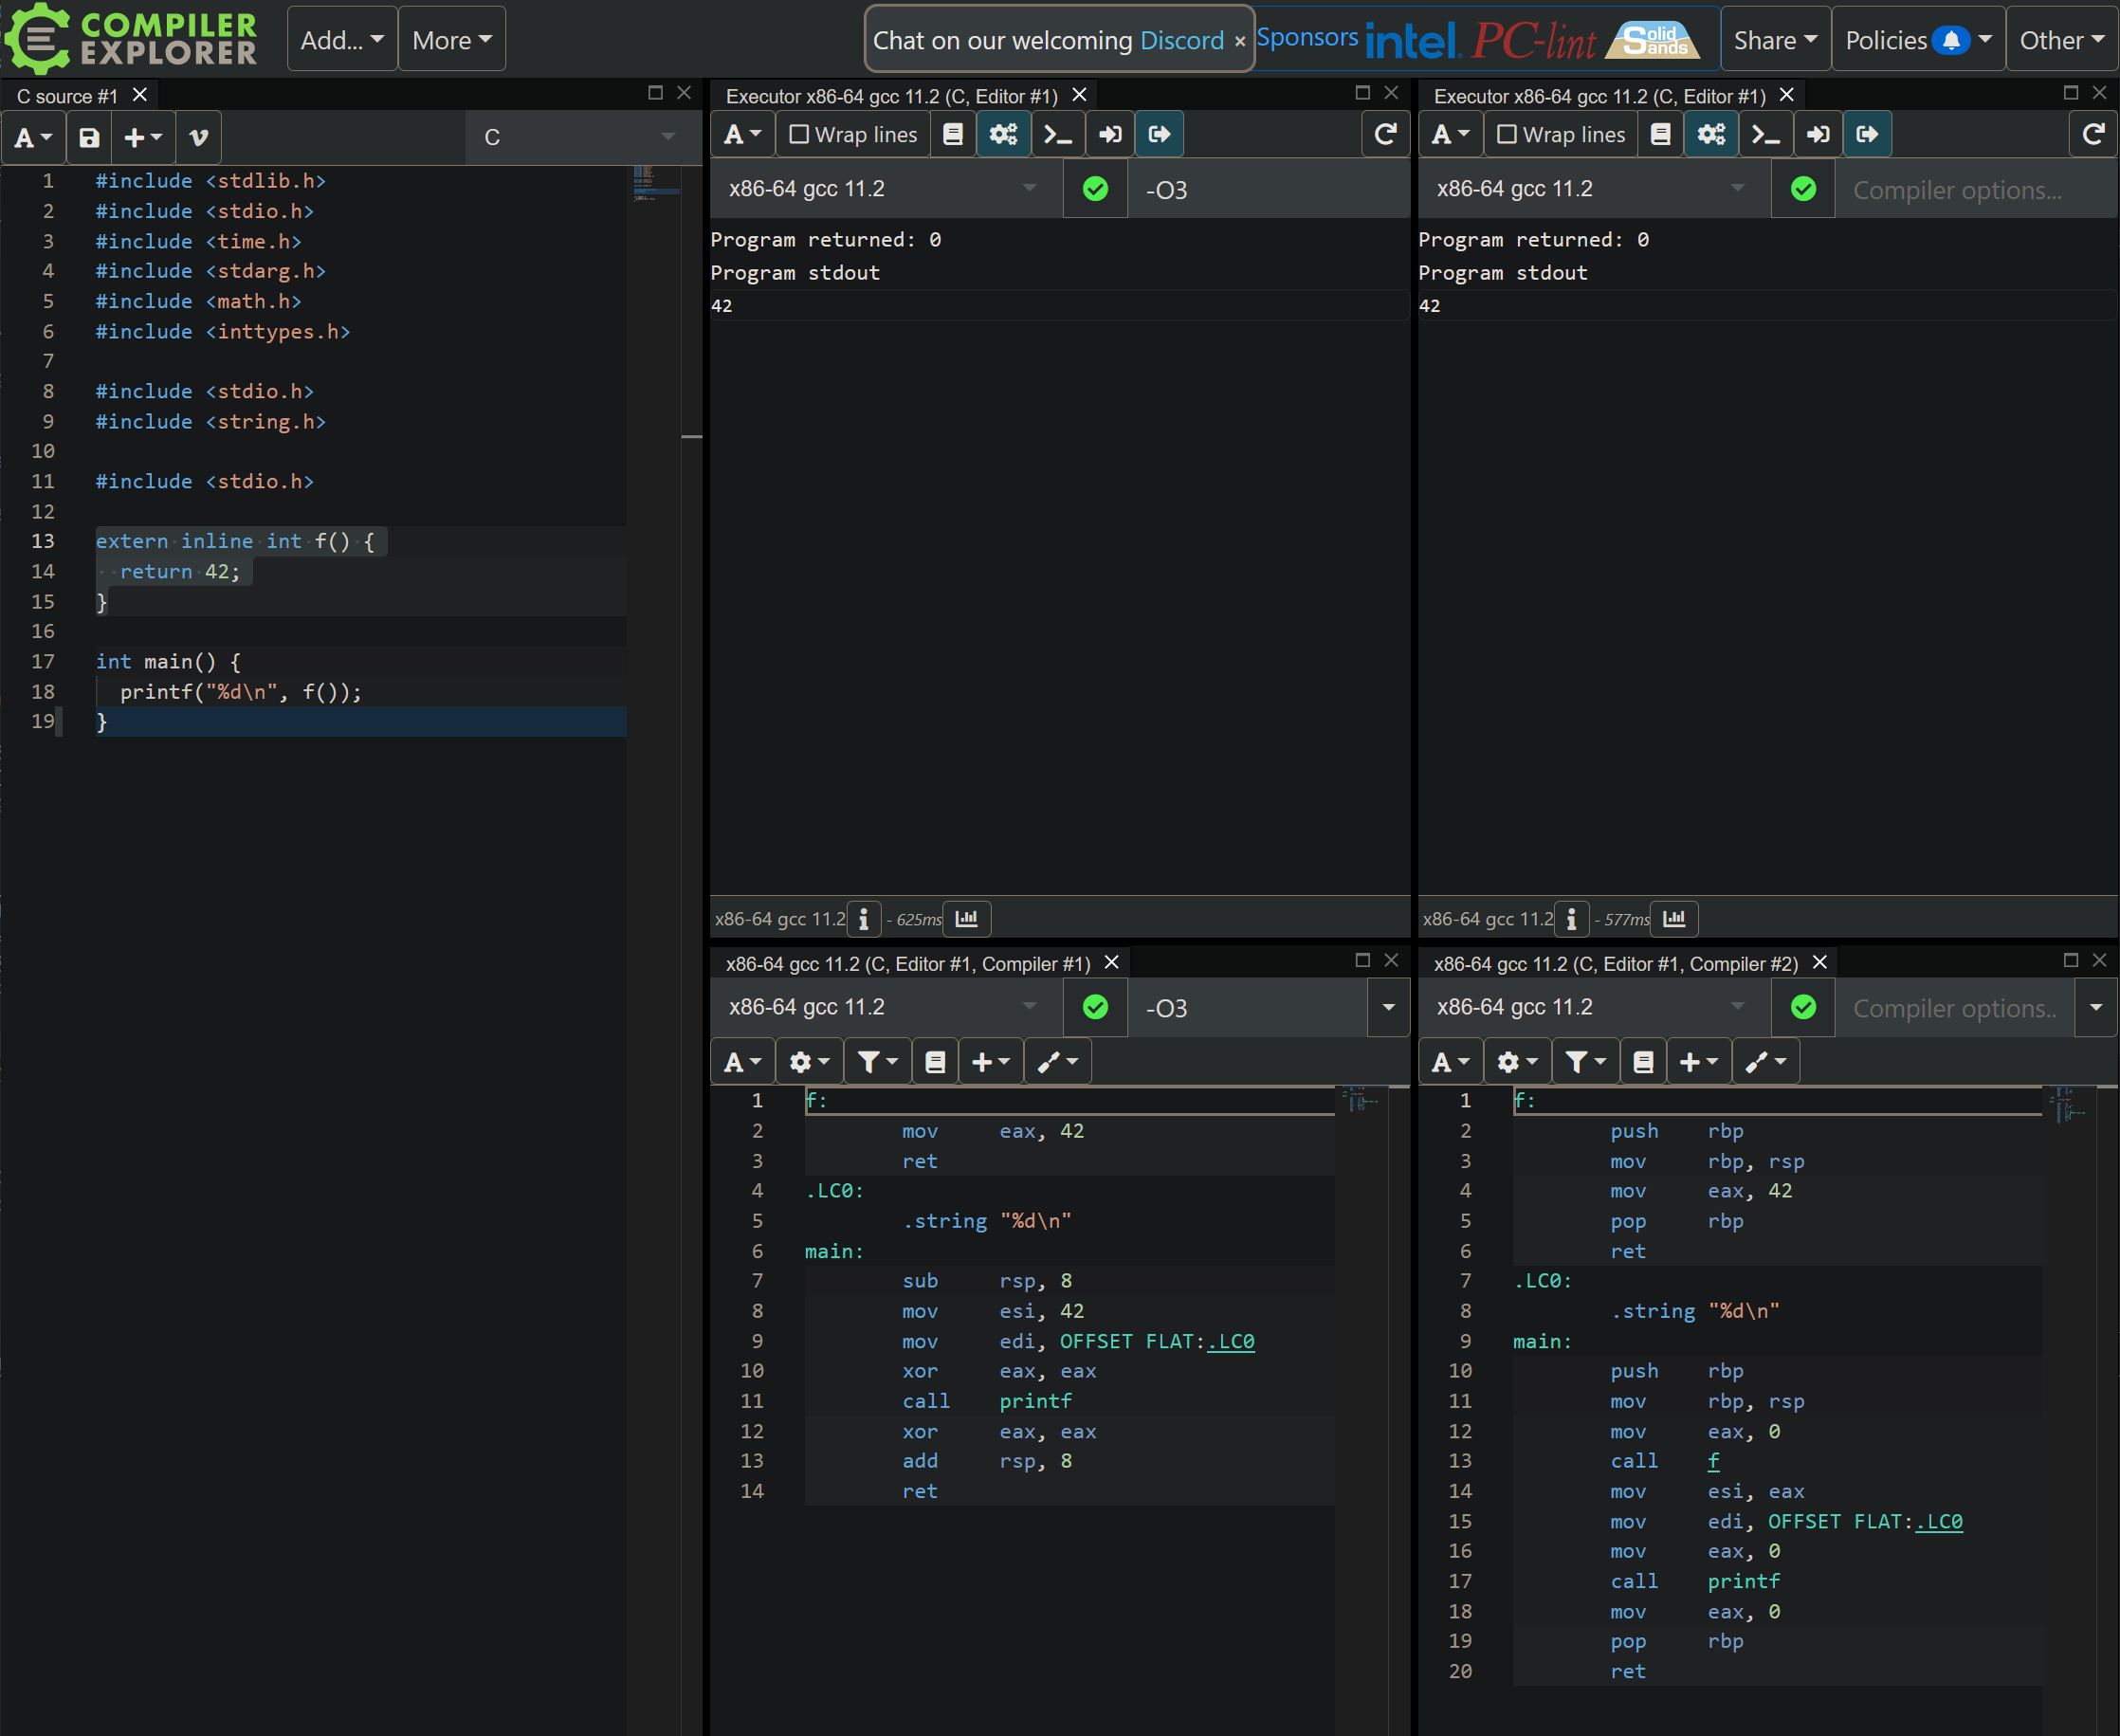Toggle libraries icon in right executor
This screenshot has width=2120, height=1736.
pos(1661,134)
